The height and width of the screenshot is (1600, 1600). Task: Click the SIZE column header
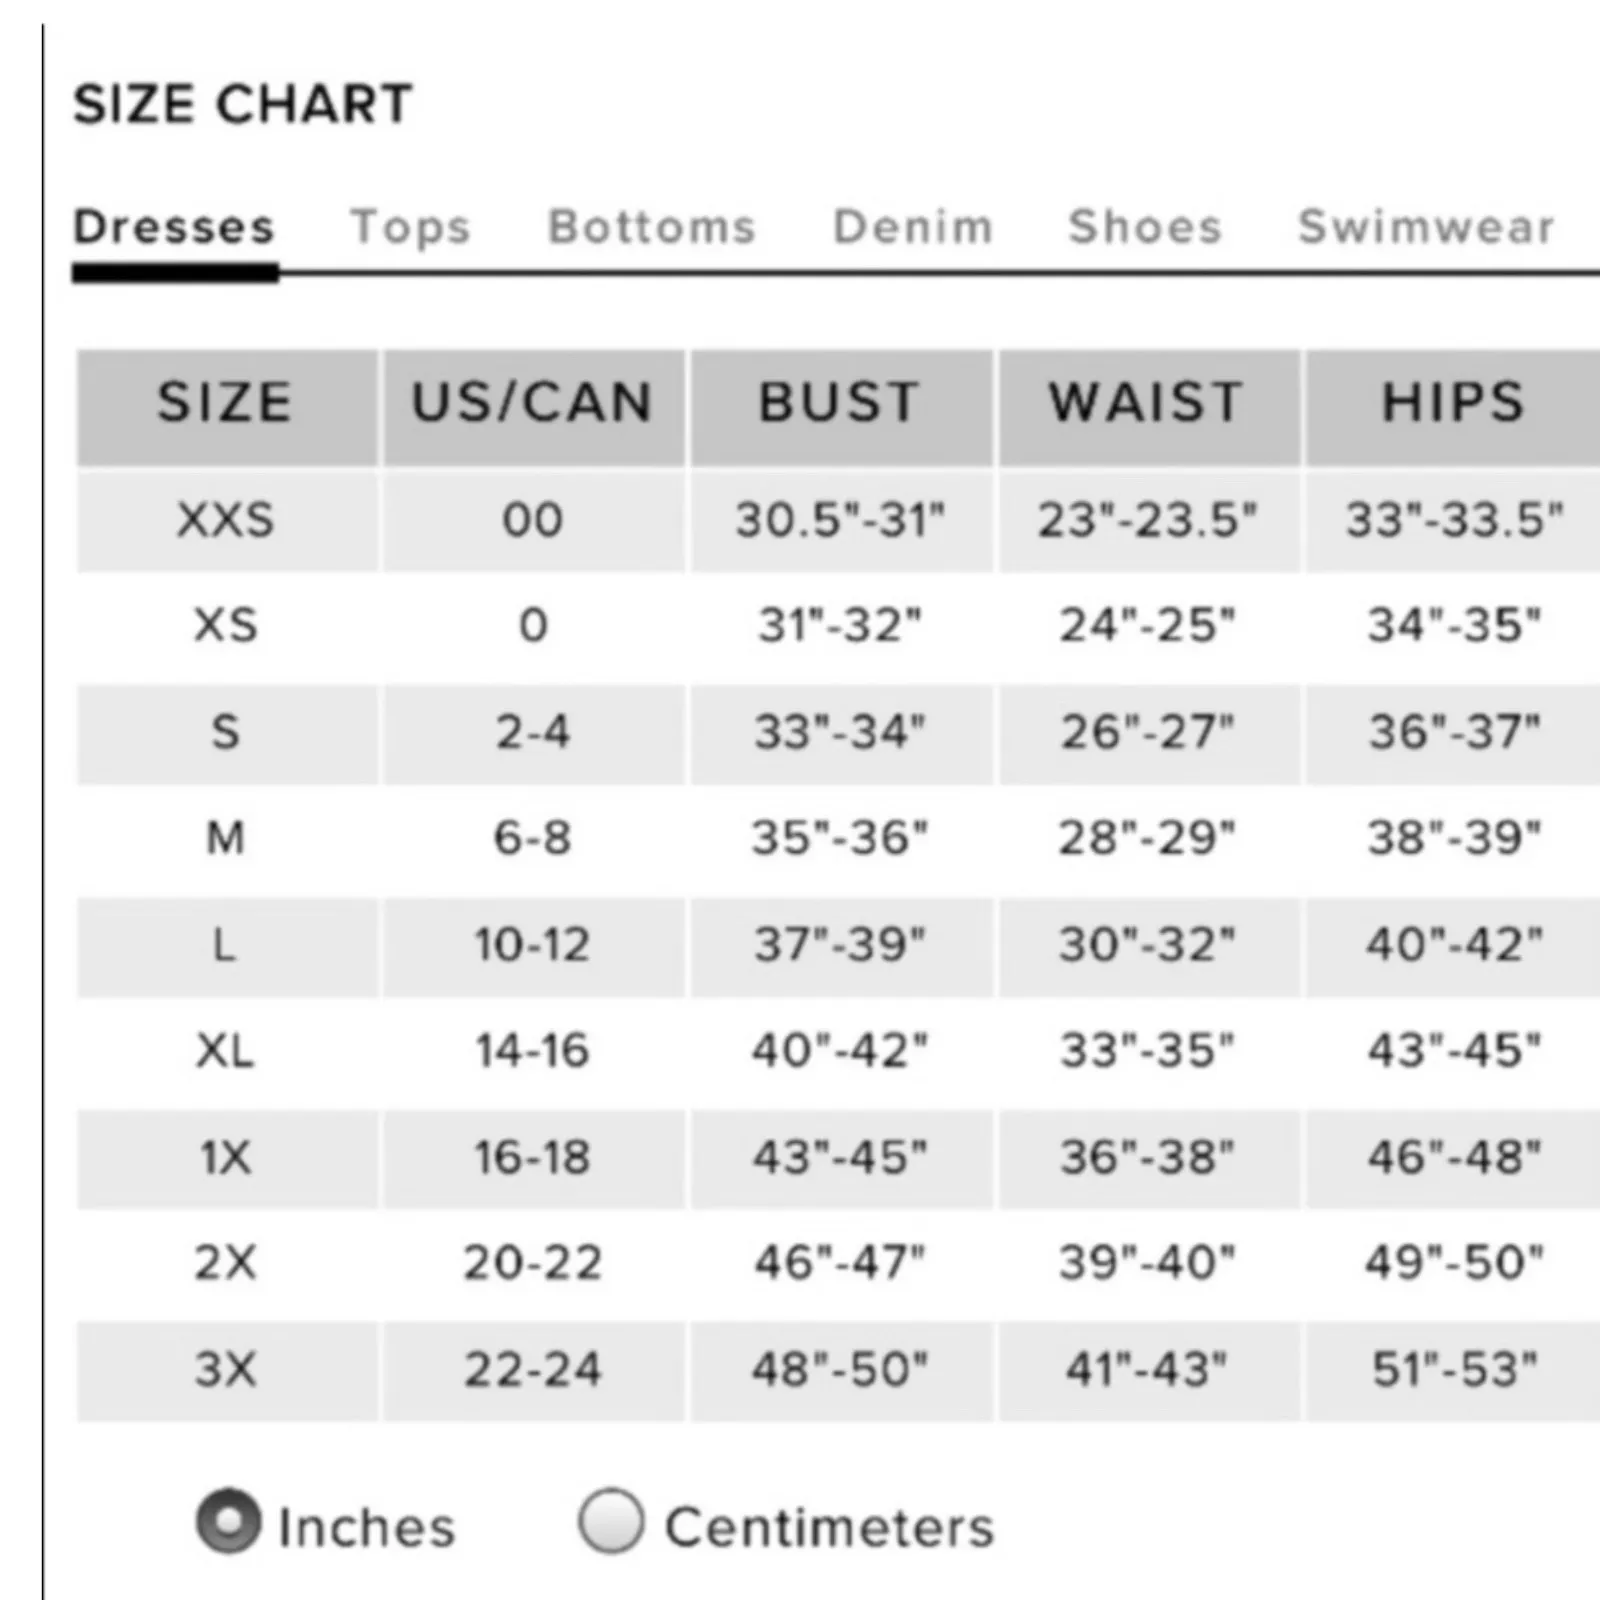click(226, 404)
